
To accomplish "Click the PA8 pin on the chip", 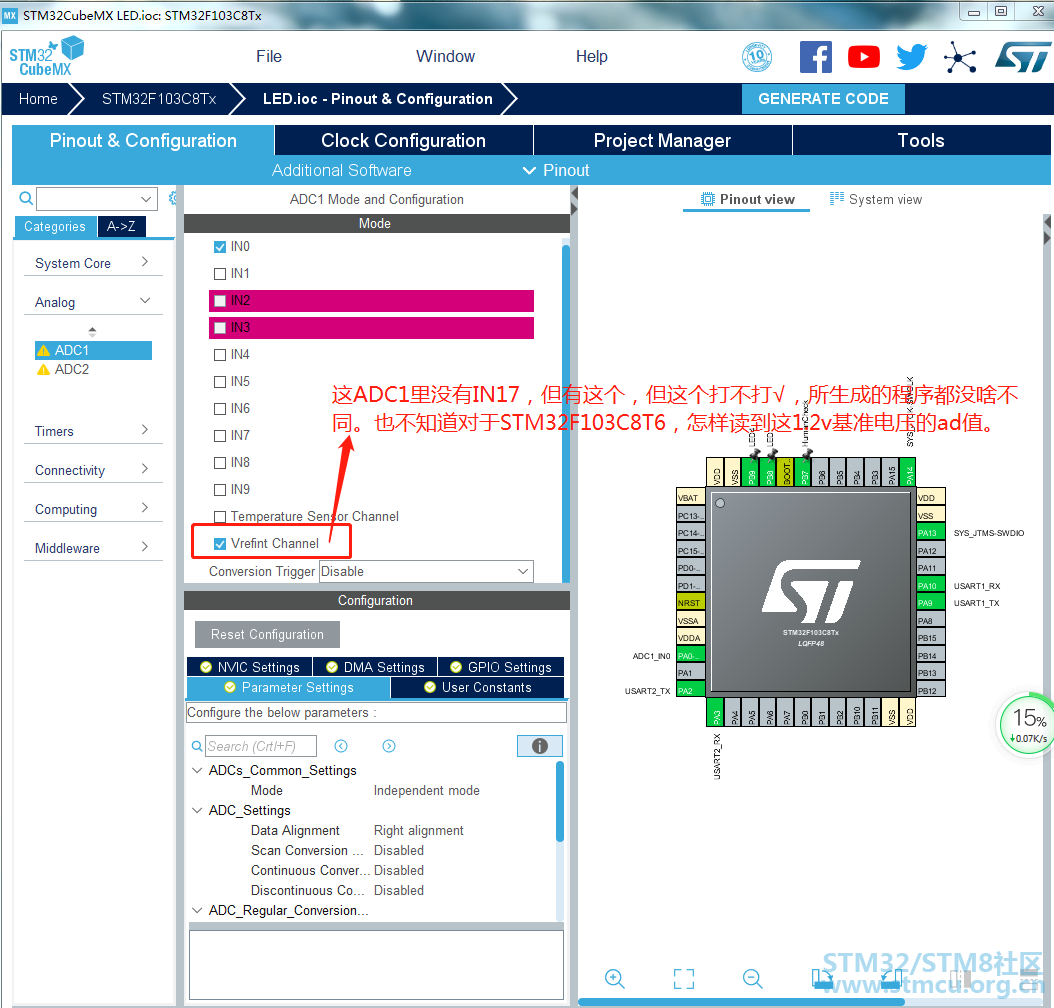I will click(x=930, y=620).
